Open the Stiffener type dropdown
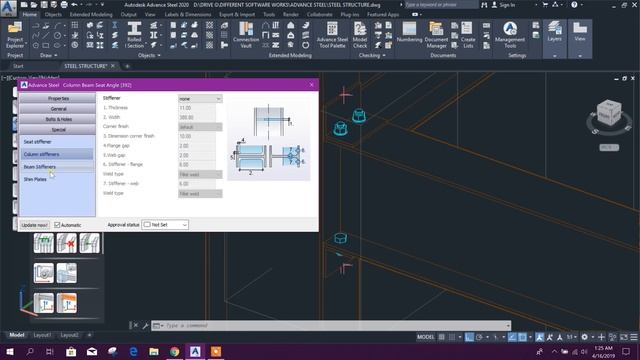Viewport: 640px width, 360px height. click(200, 98)
